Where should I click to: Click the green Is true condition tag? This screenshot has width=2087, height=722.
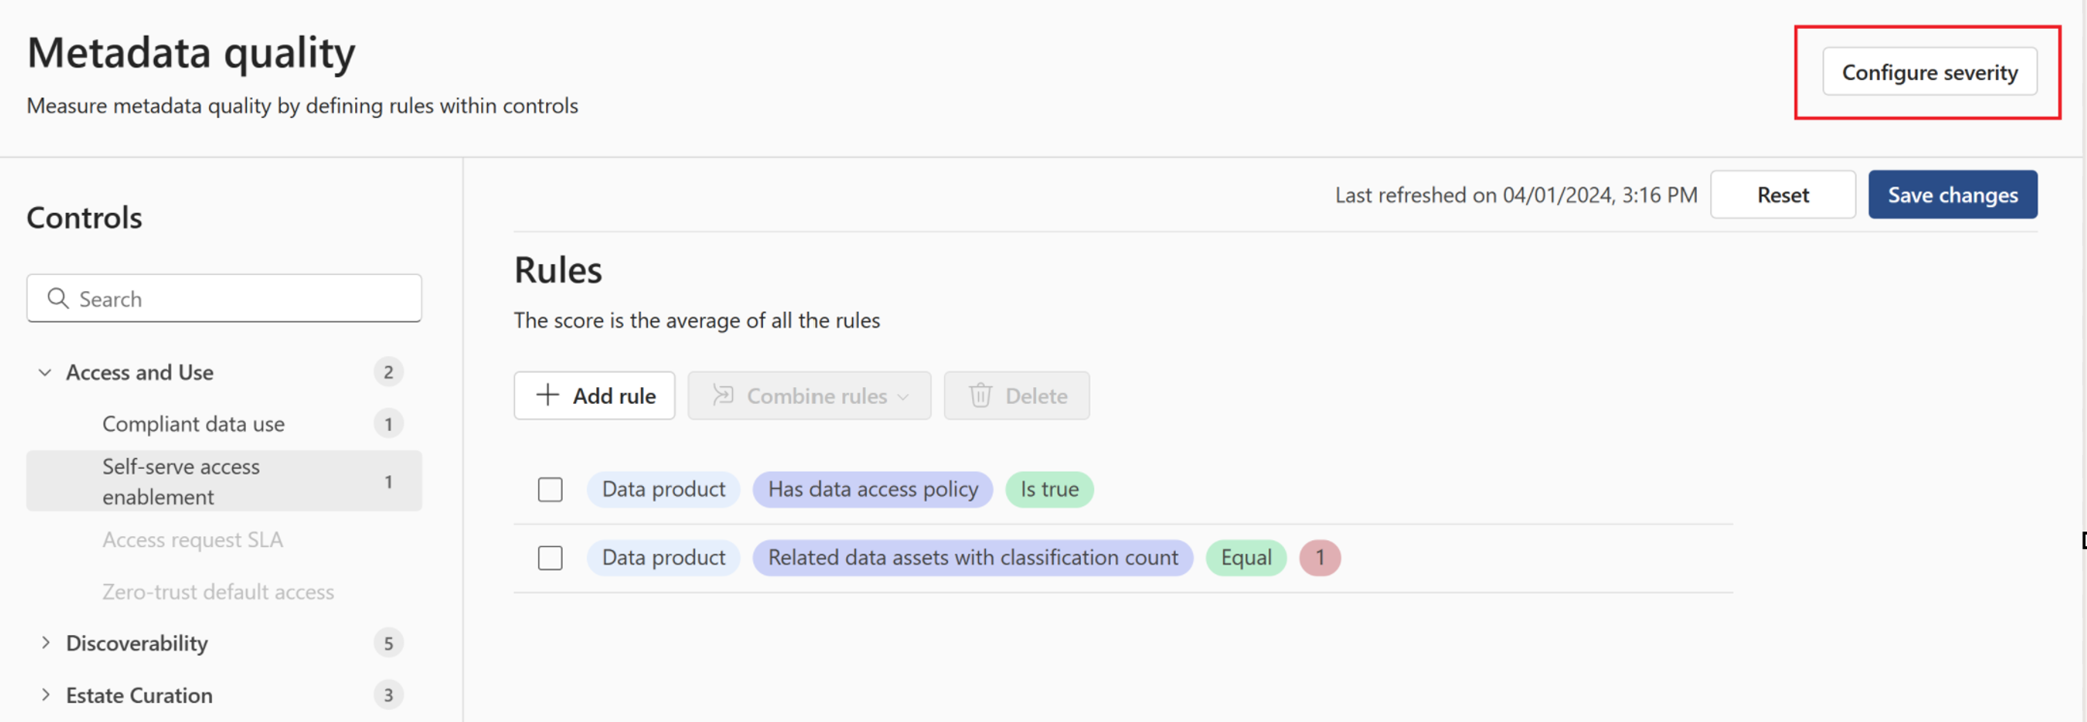(1049, 489)
